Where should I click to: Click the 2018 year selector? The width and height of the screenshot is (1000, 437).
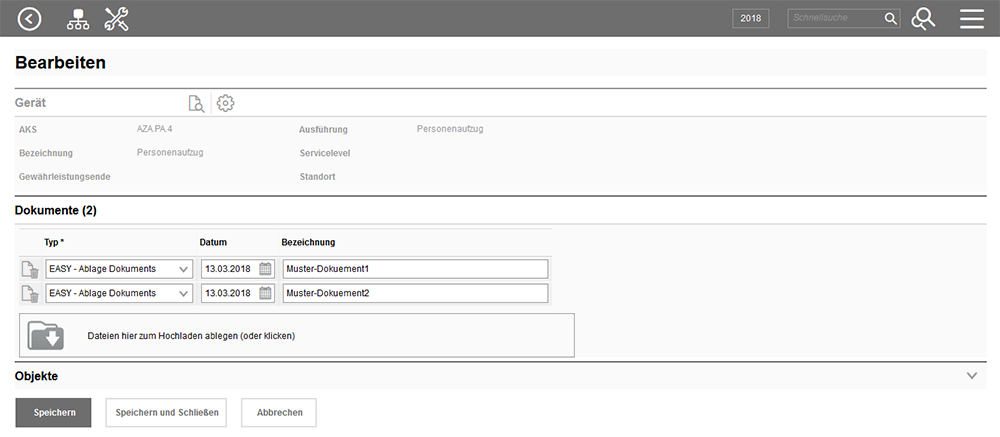[x=750, y=18]
